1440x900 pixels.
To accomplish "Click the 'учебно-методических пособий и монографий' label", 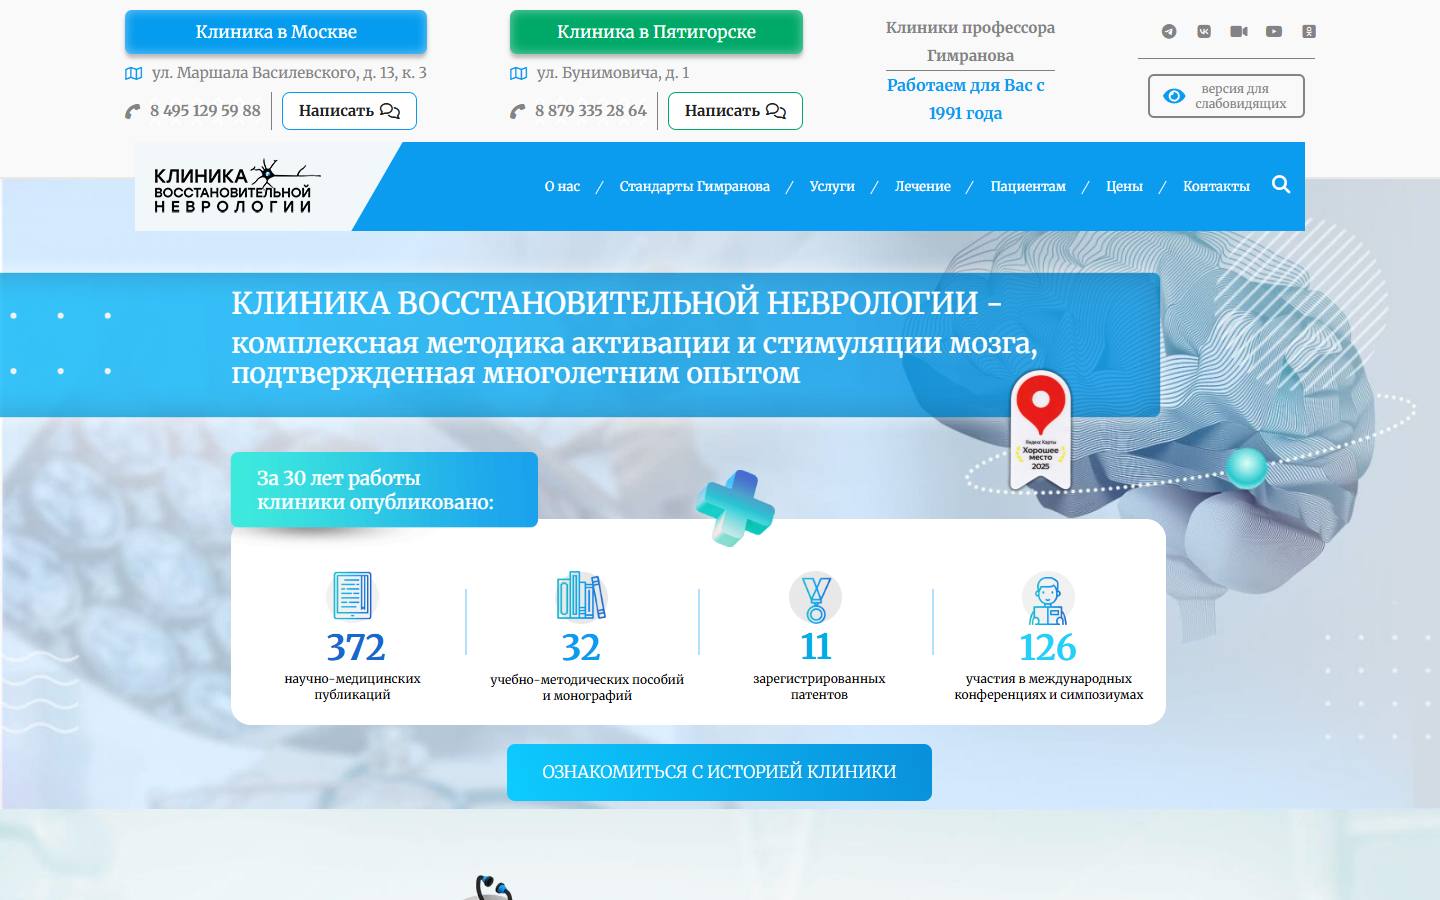I will tap(587, 688).
